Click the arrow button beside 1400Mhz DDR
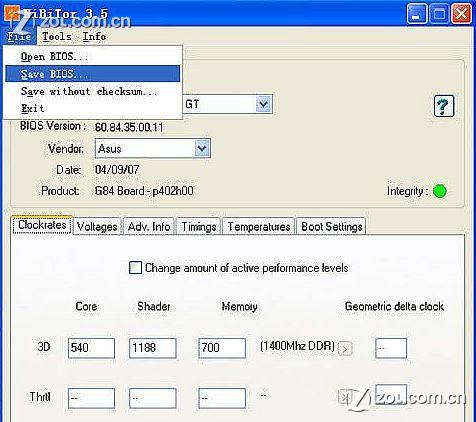 point(345,349)
